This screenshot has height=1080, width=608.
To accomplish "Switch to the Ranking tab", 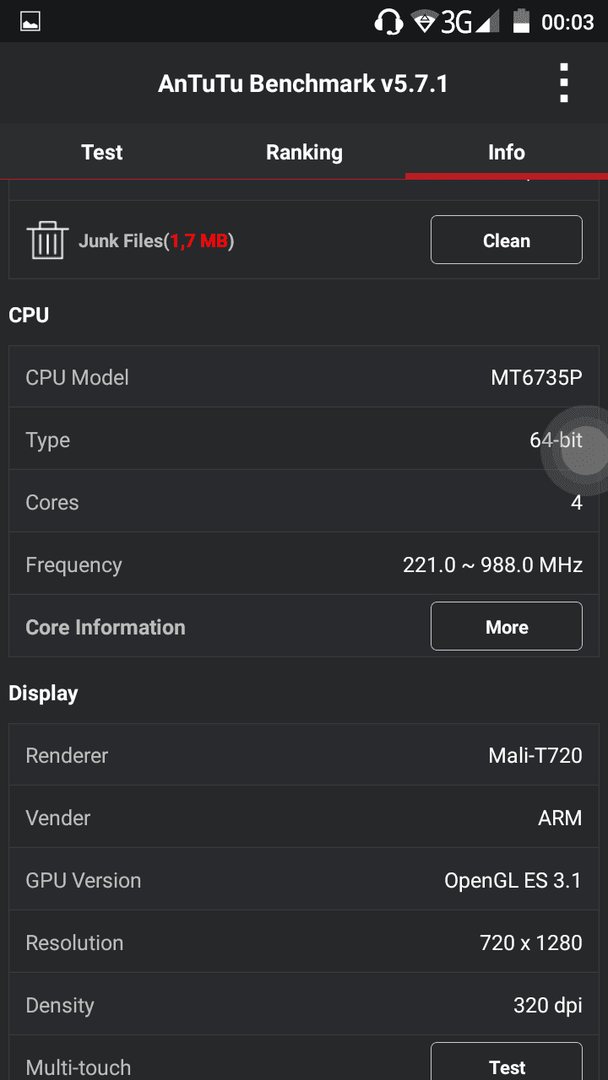I will coord(304,152).
